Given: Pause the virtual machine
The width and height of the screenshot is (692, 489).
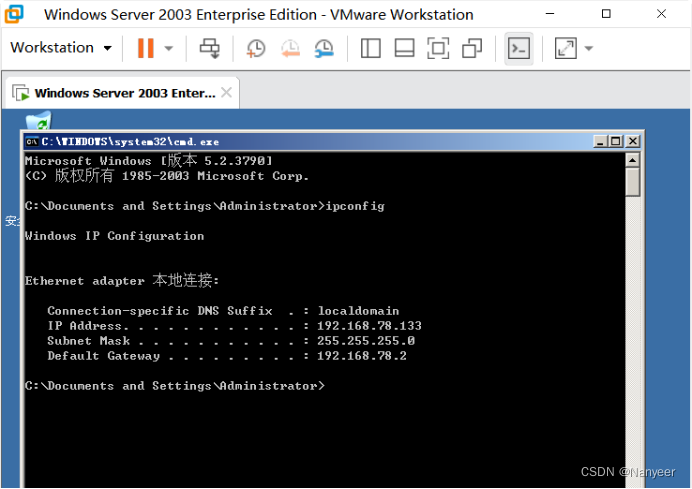Looking at the screenshot, I should point(146,48).
